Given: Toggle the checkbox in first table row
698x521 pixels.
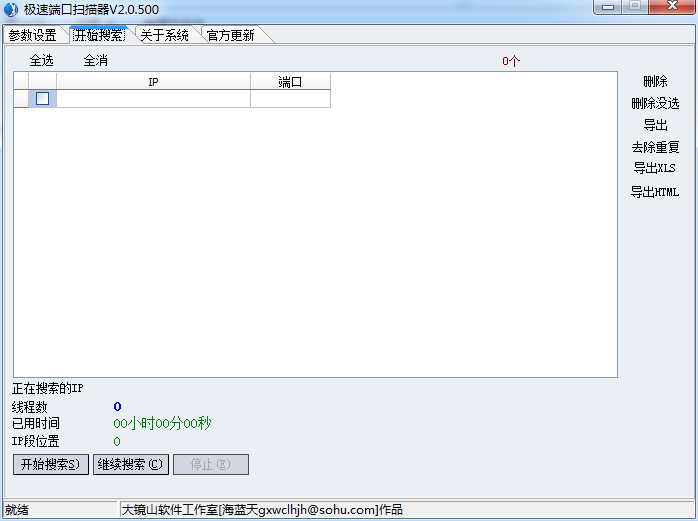Looking at the screenshot, I should pos(42,98).
